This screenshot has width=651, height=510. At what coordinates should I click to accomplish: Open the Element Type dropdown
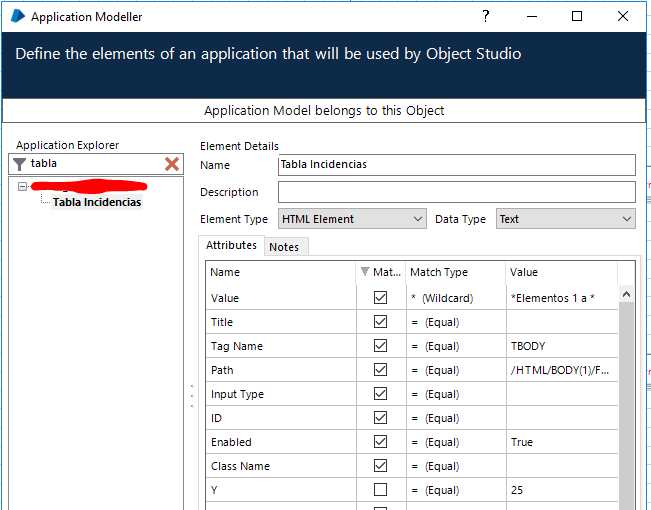353,219
